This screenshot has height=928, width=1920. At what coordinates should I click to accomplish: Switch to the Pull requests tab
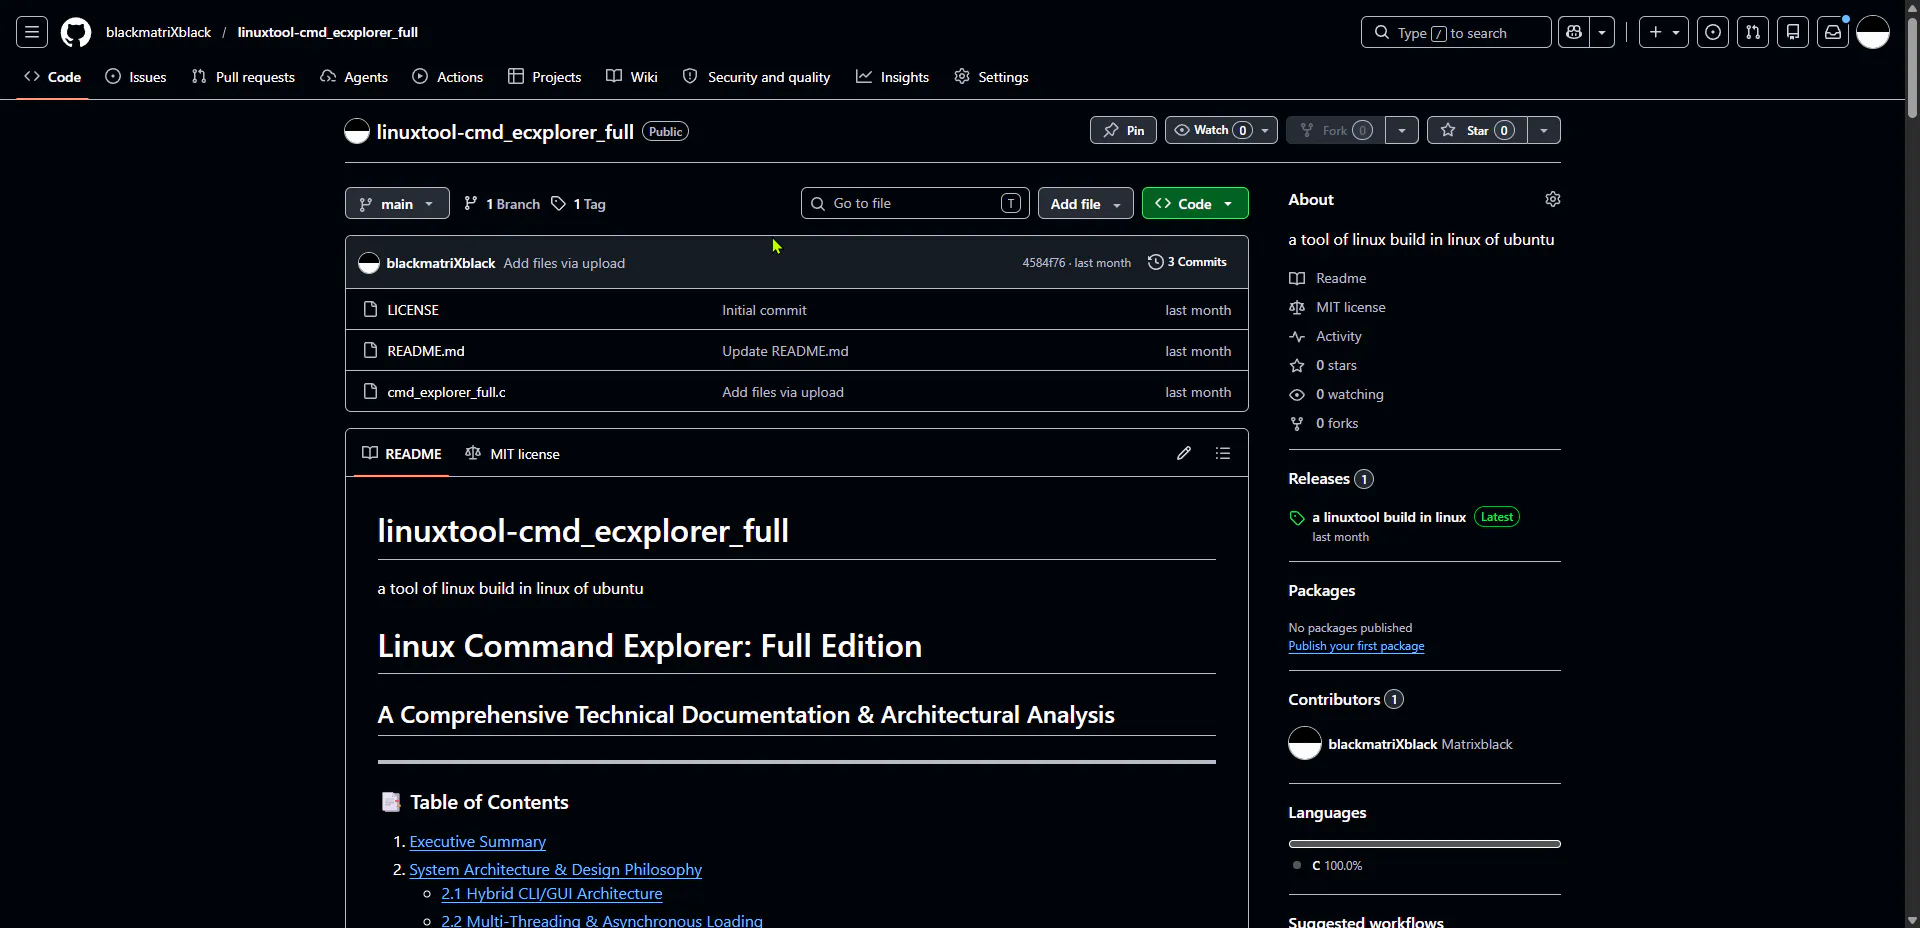pos(243,77)
